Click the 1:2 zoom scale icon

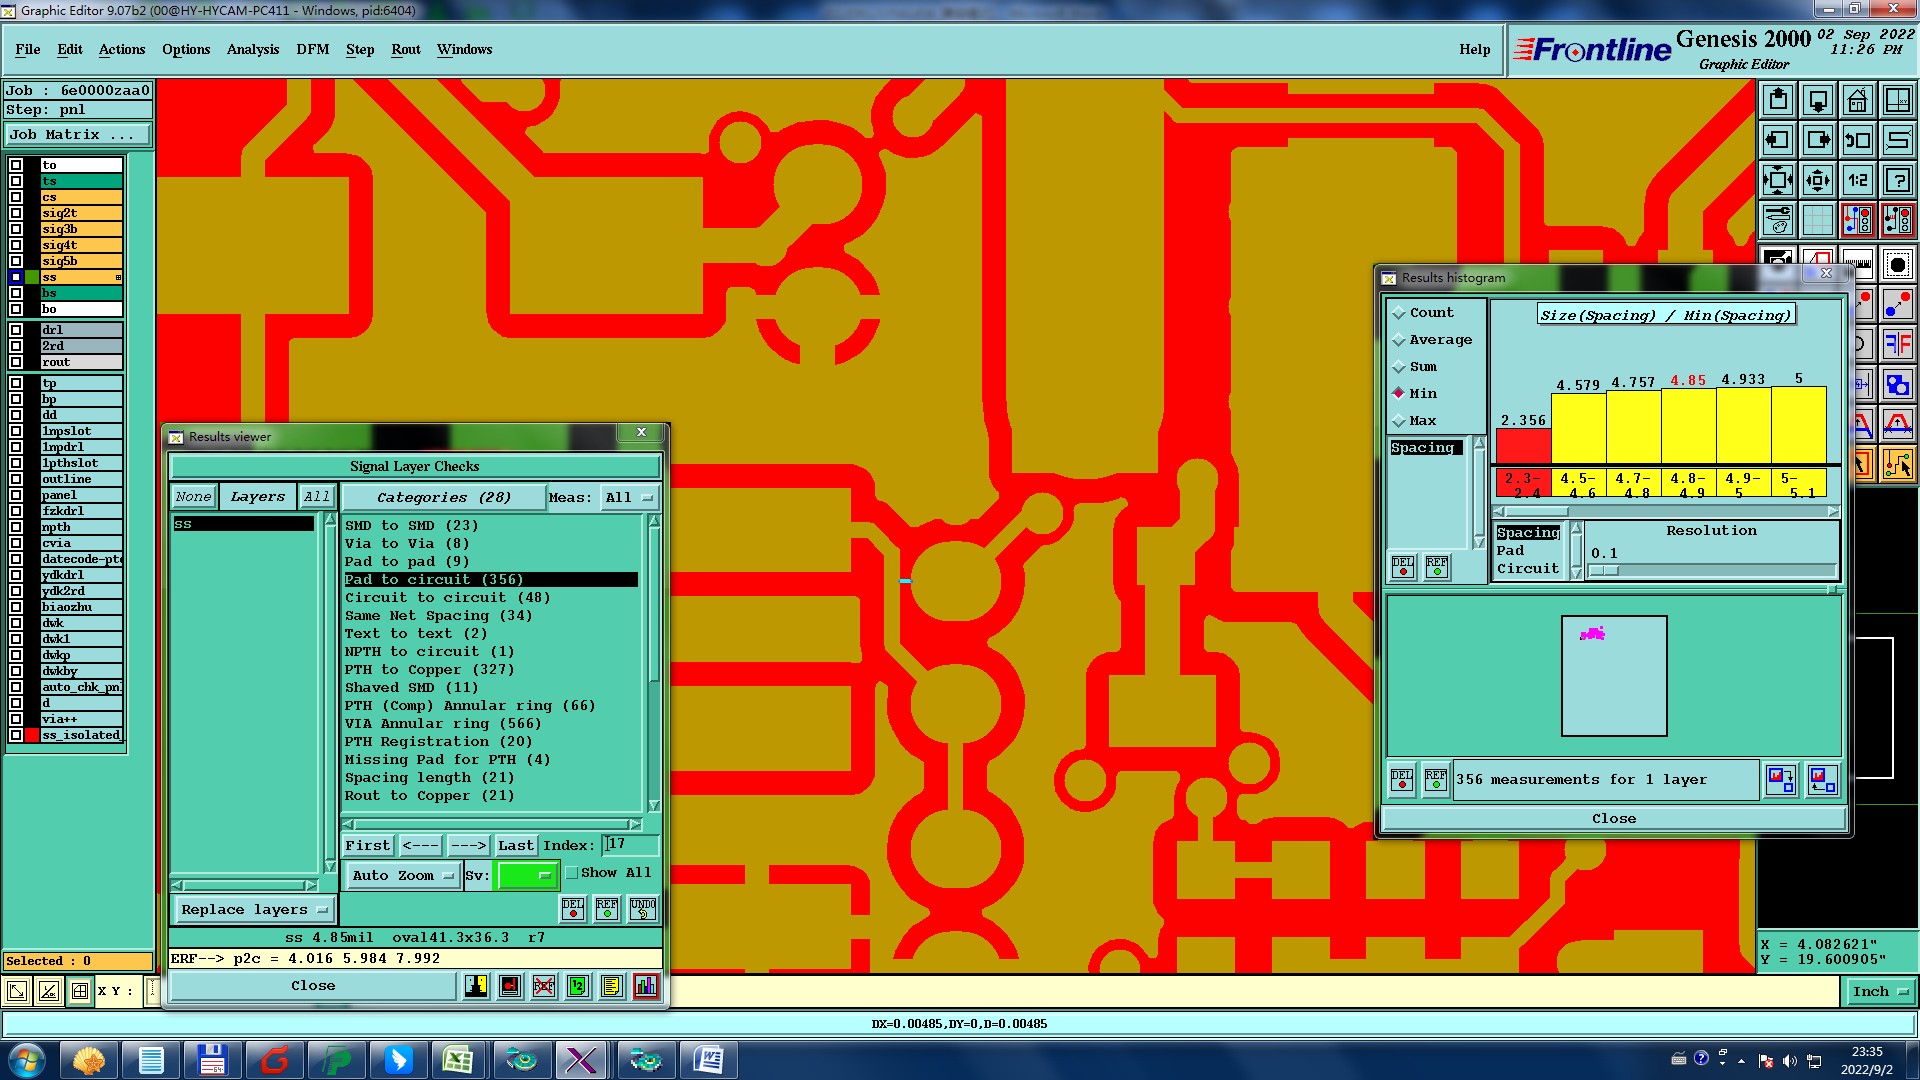click(x=1857, y=180)
